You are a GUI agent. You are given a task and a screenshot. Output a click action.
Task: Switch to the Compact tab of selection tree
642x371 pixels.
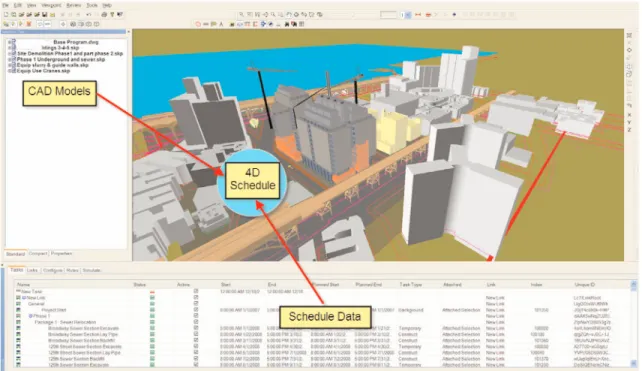pos(38,253)
